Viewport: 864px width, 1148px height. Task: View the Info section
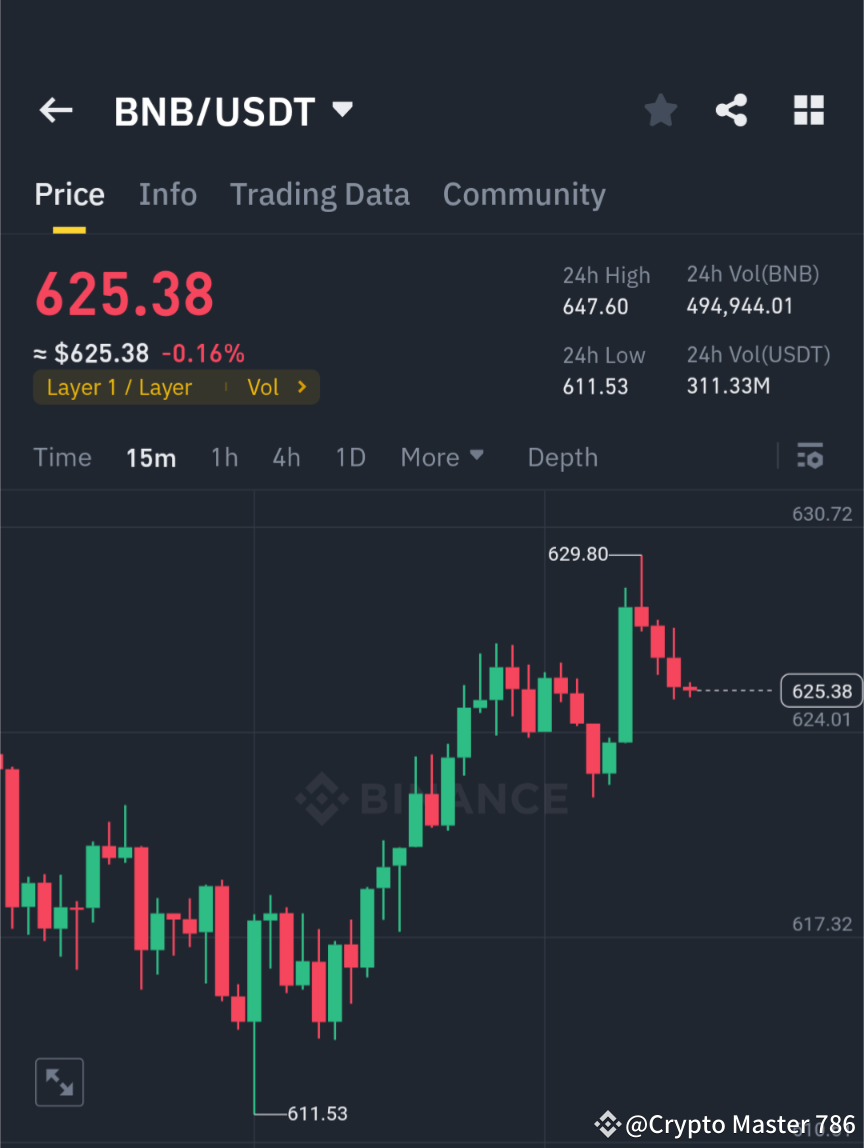tap(167, 194)
